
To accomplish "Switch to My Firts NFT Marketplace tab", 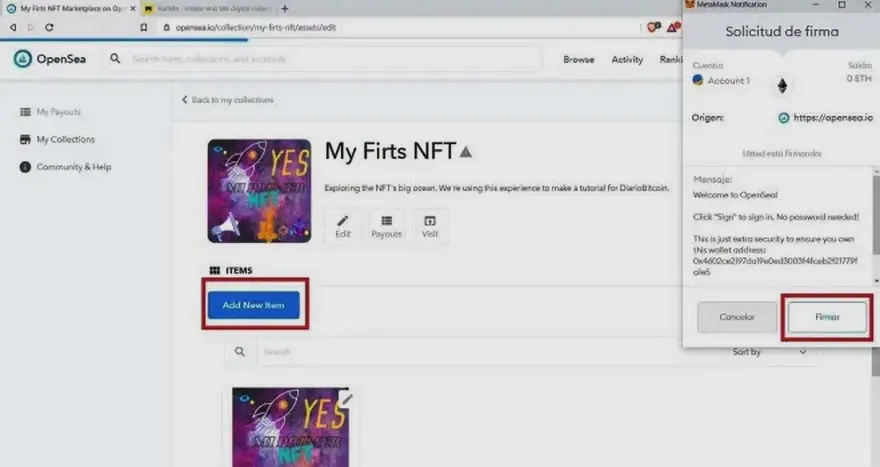I will click(71, 8).
